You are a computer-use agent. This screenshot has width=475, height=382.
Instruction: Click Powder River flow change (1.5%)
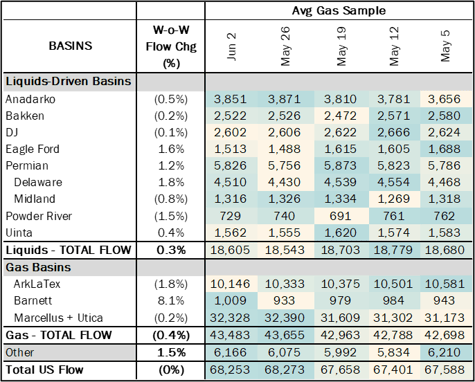click(171, 216)
